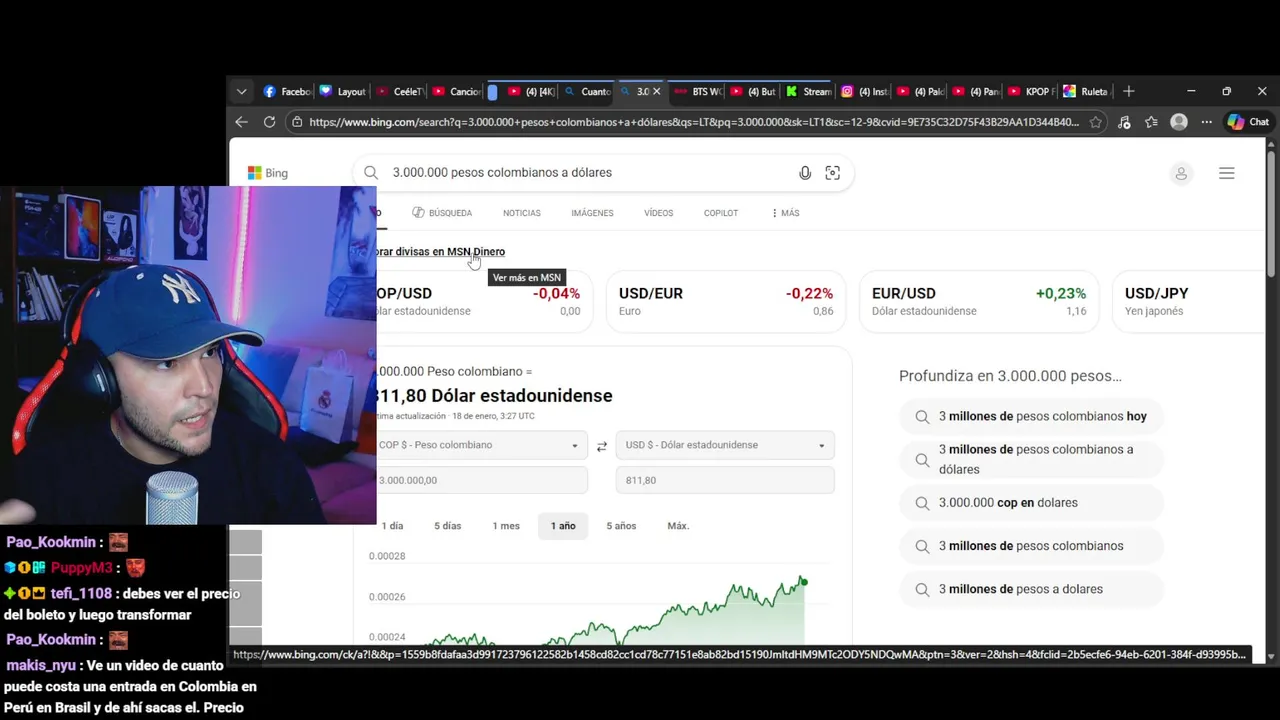Close the active Bing search tab
Viewport: 1280px width, 720px height.
[x=656, y=91]
